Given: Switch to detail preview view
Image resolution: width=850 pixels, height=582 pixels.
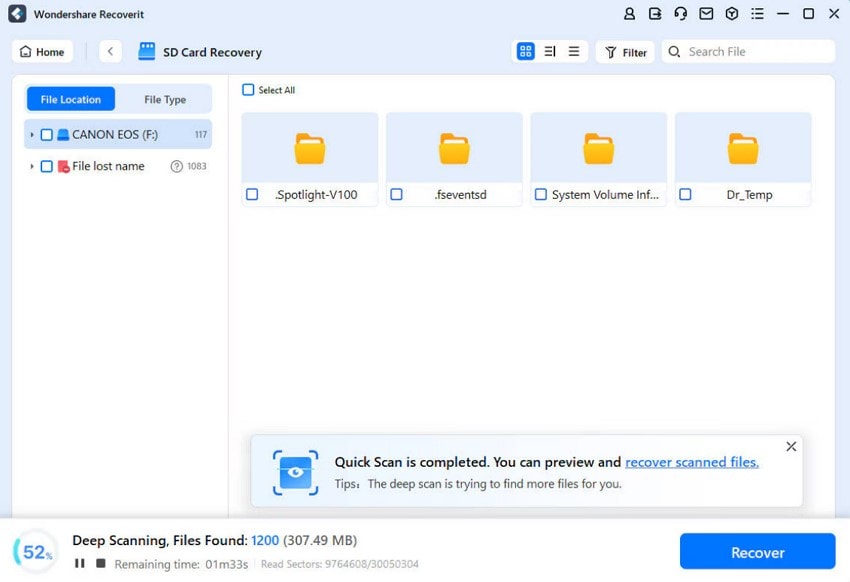Looking at the screenshot, I should 550,51.
